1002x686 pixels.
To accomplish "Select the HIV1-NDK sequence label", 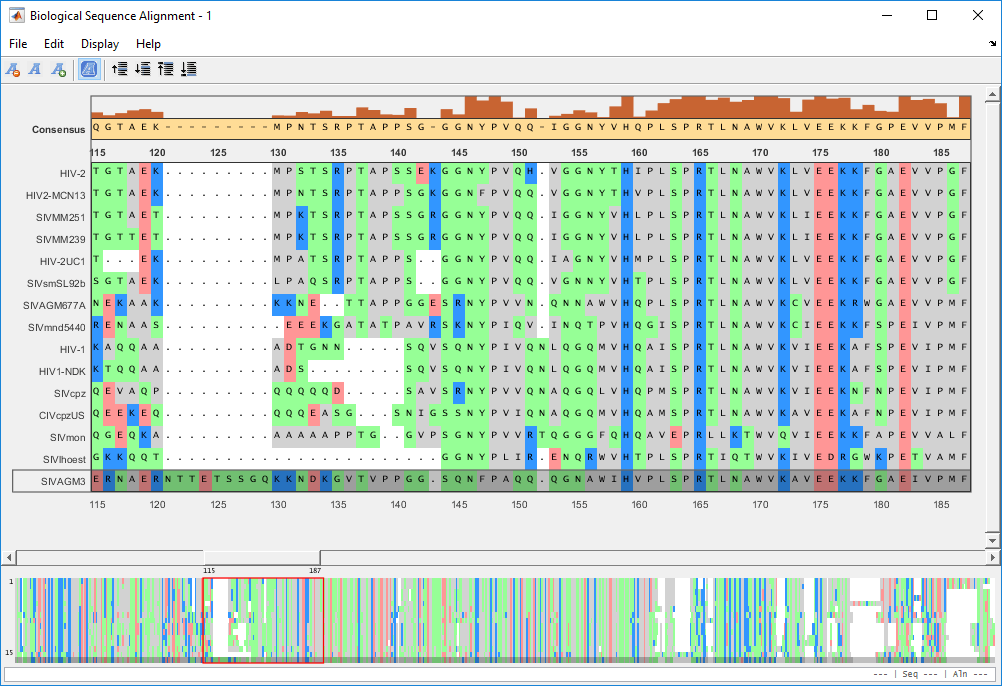I will coord(62,371).
